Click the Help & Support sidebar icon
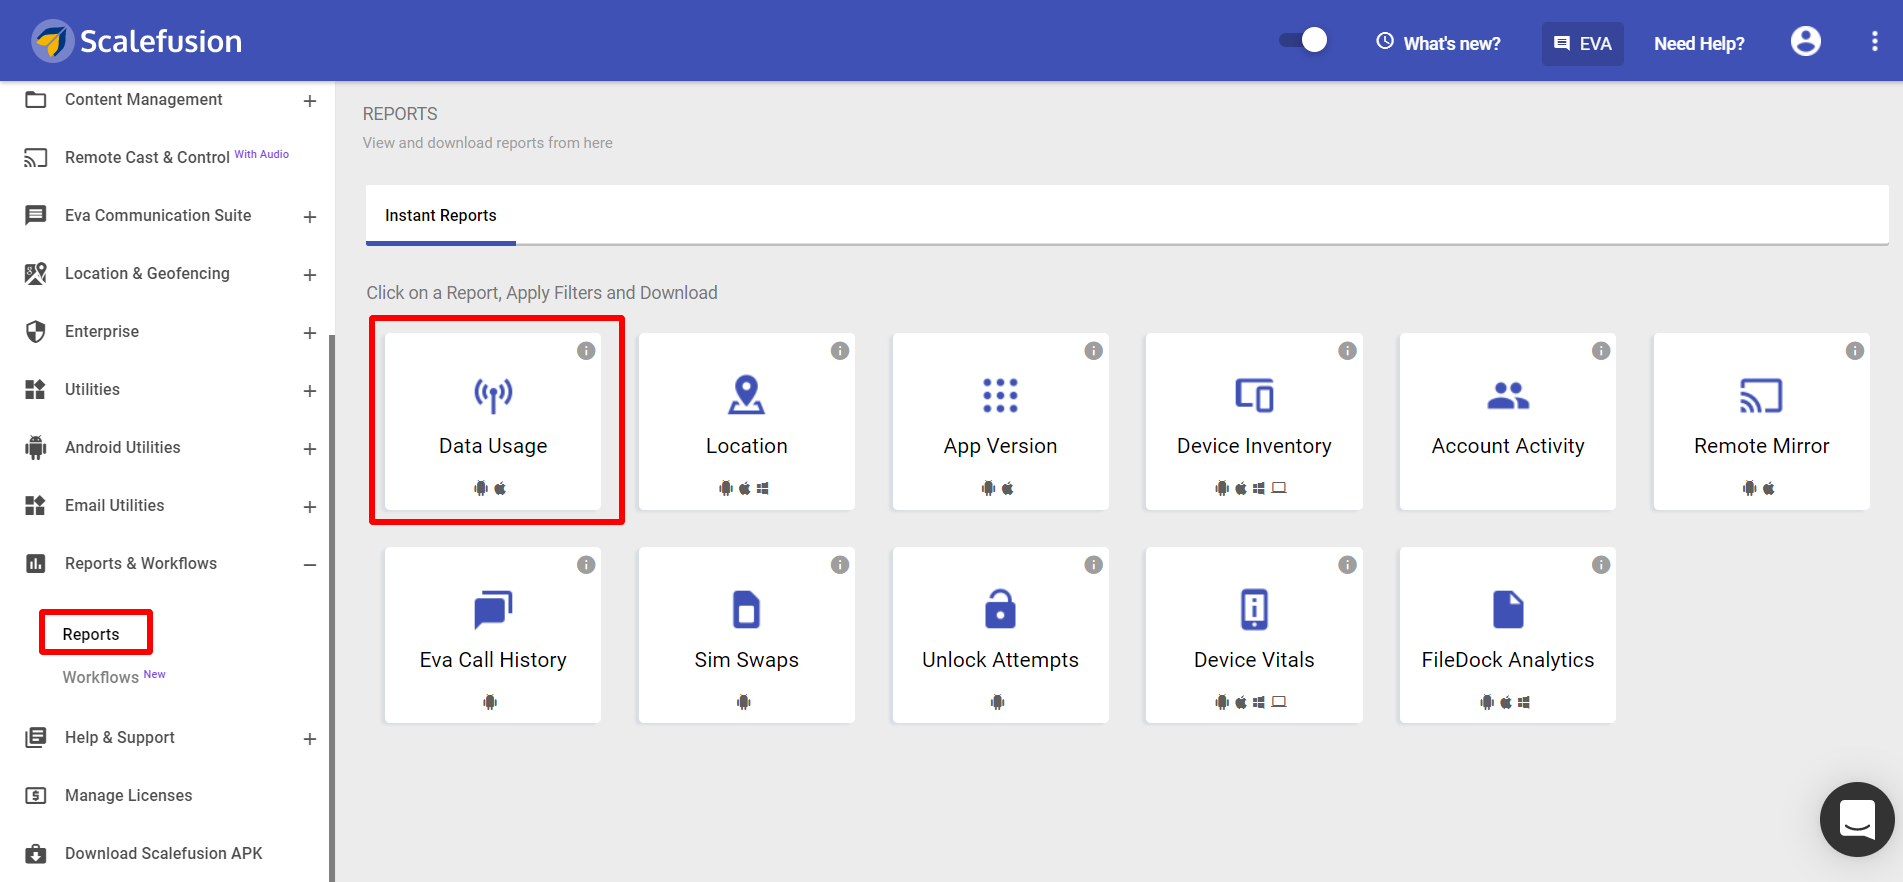The height and width of the screenshot is (882, 1903). [36, 737]
